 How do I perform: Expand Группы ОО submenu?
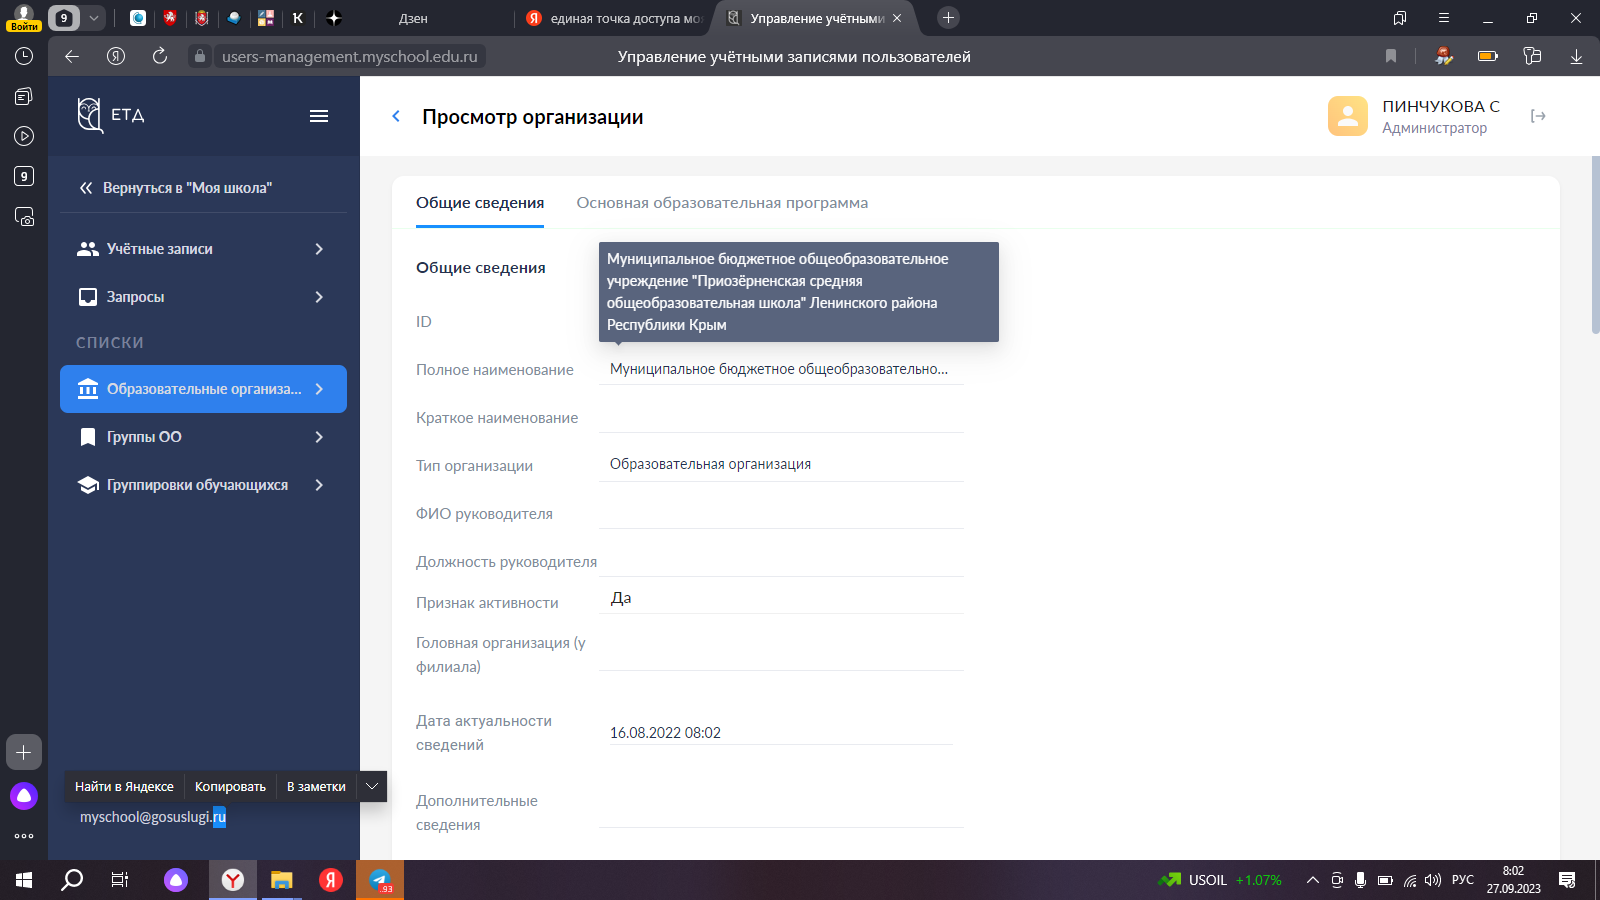[x=319, y=437]
